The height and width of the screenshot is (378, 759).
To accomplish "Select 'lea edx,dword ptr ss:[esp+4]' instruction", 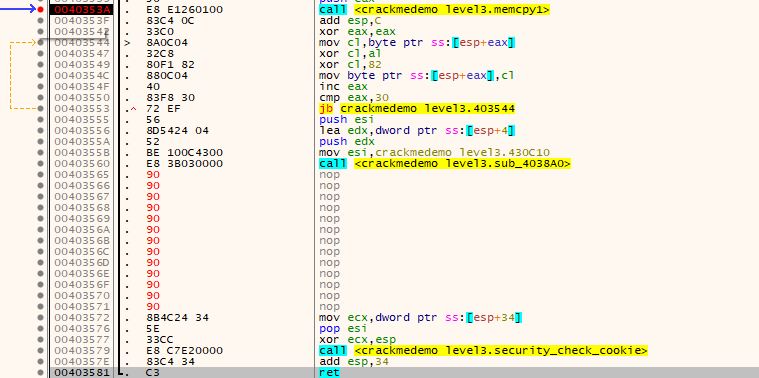I will [417, 131].
